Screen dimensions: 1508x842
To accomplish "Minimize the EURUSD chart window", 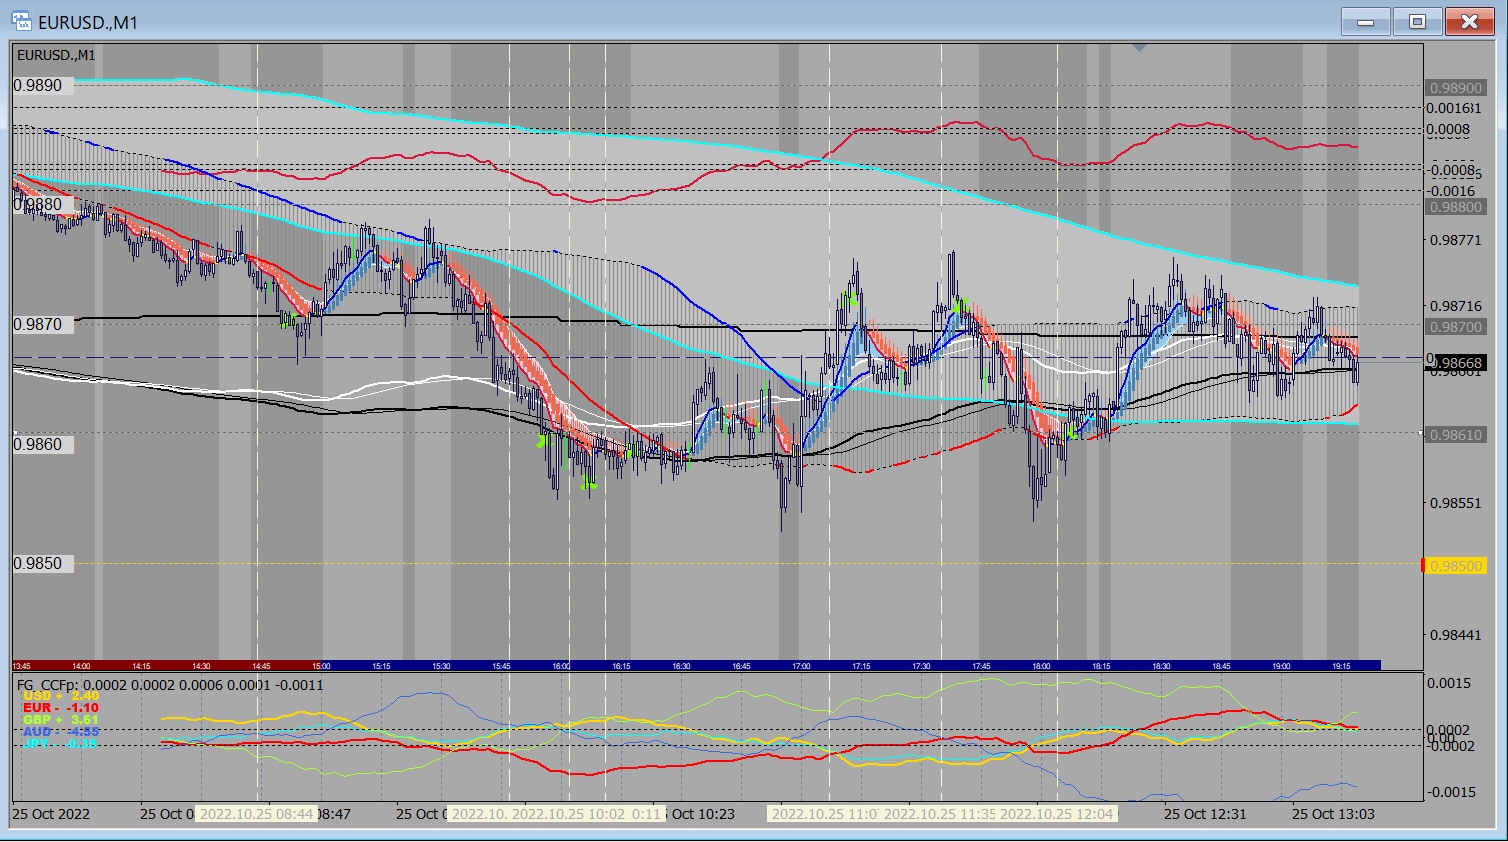I will coord(1365,21).
